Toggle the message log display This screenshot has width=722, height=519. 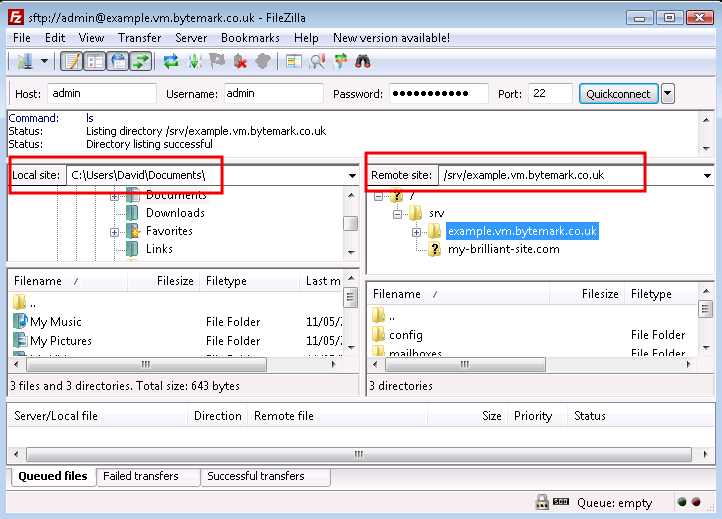click(x=72, y=61)
